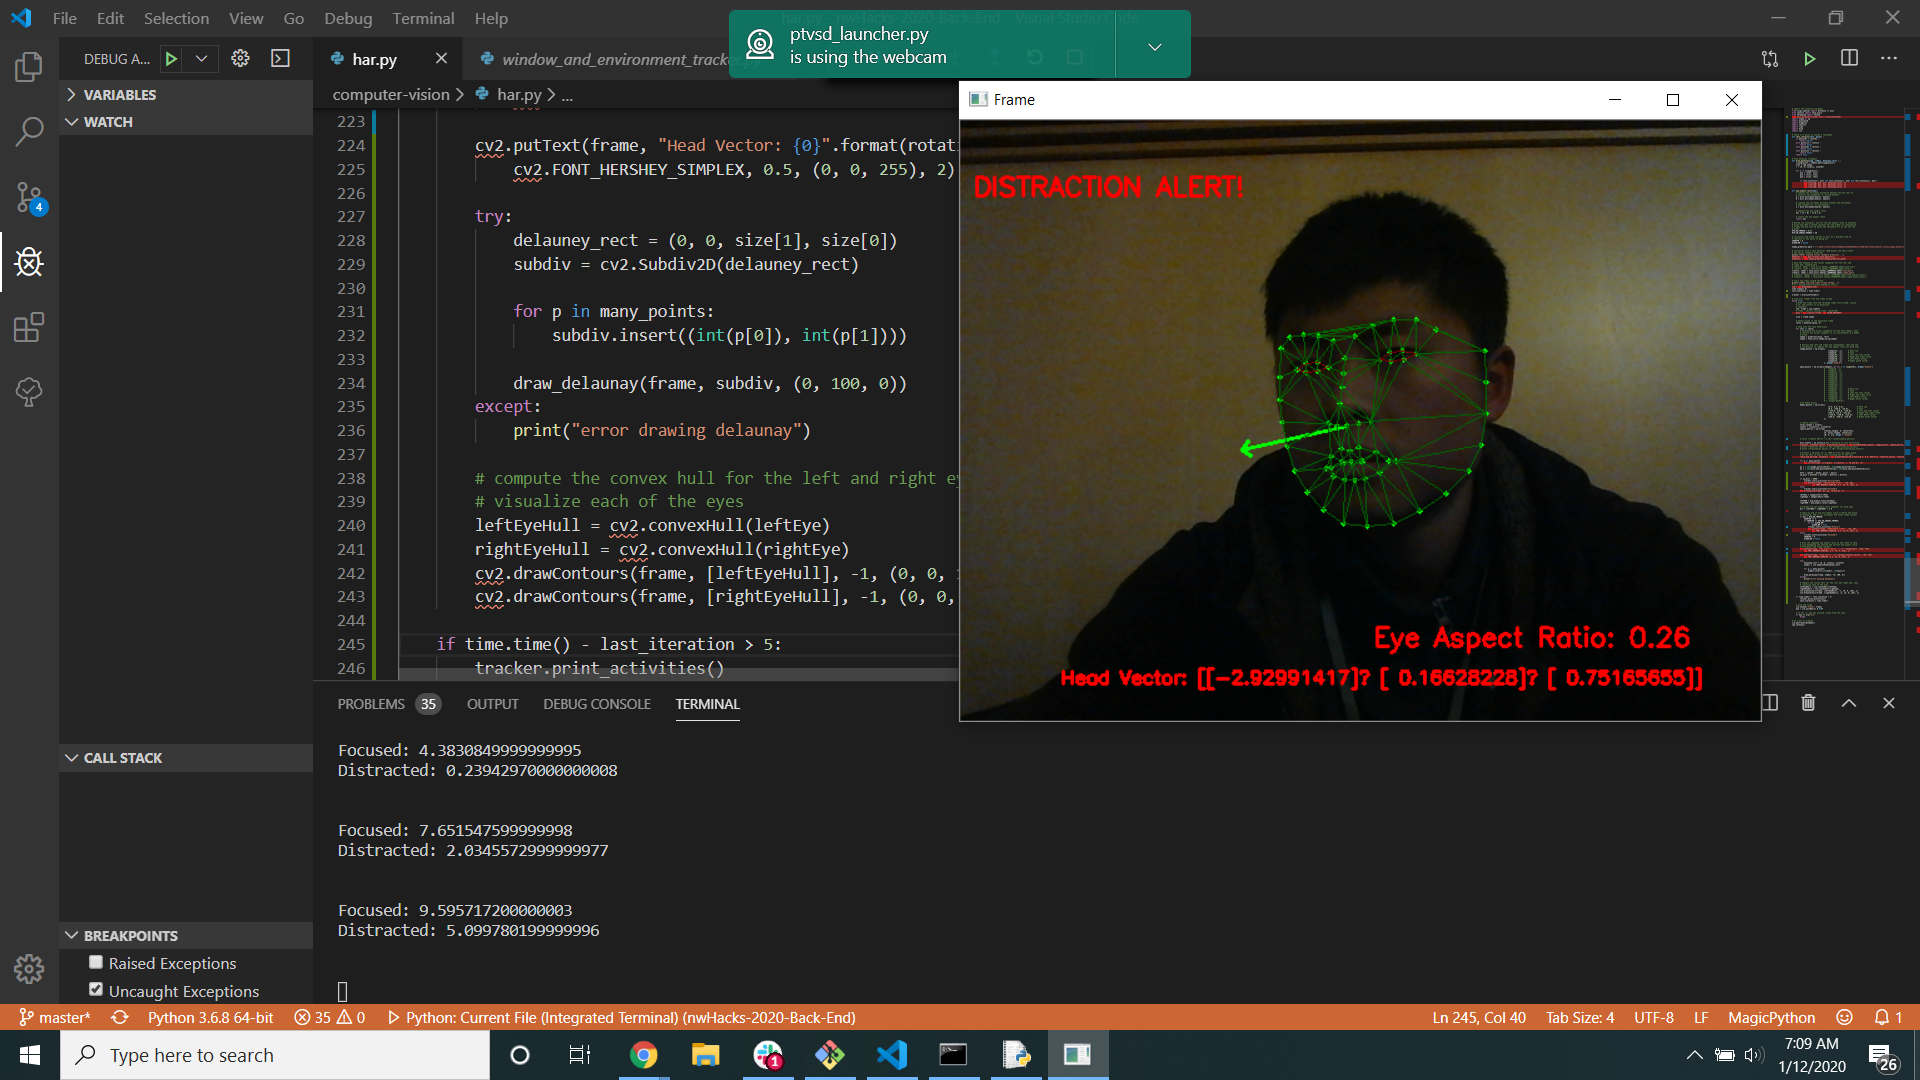Viewport: 1920px width, 1080px height.
Task: Enable the Raised Exceptions breakpoint checkbox
Action: coord(96,962)
